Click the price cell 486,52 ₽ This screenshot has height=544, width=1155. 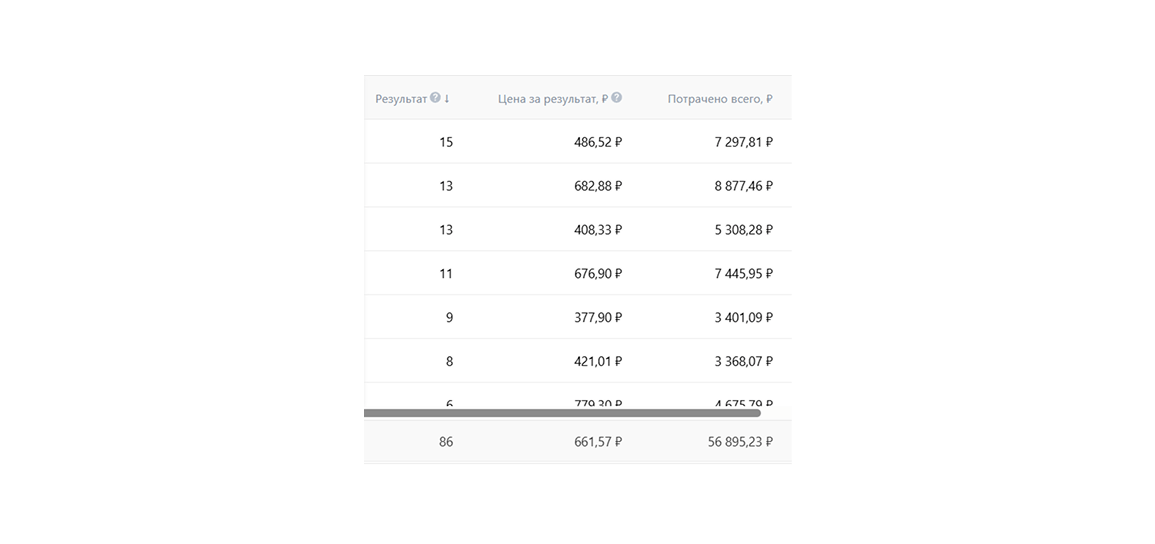click(598, 142)
